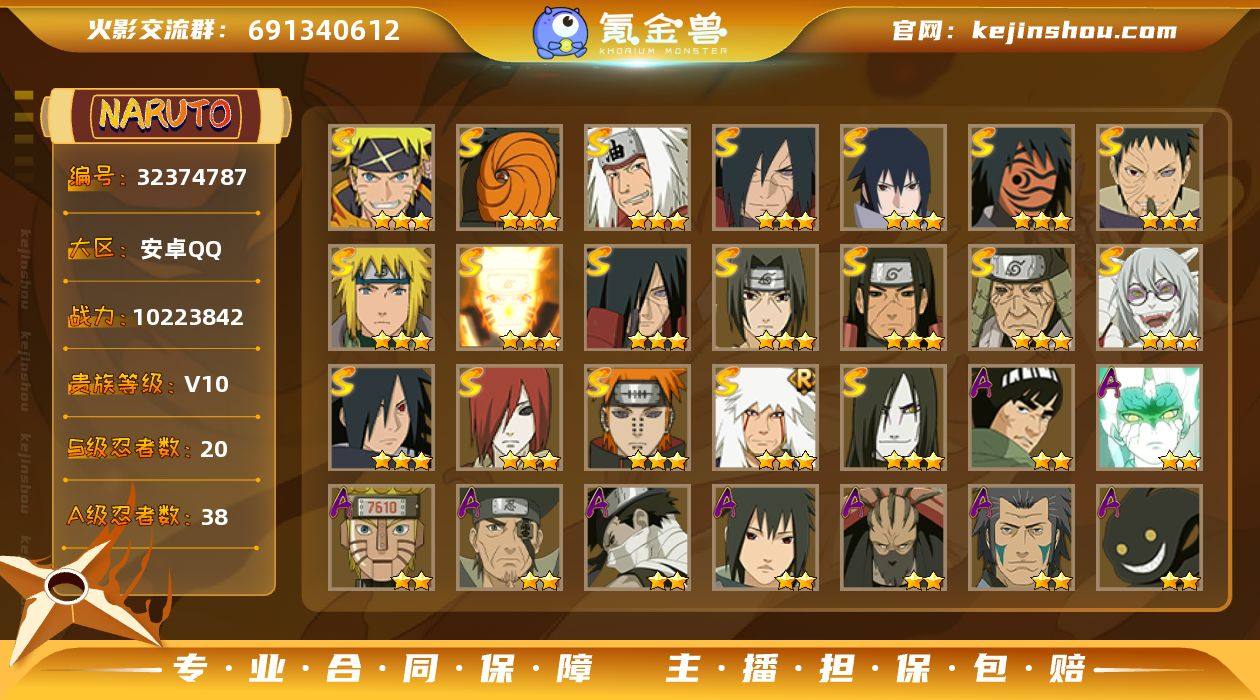The image size is (1260, 700).
Task: Click the A-rank ninja count 38
Action: [214, 517]
